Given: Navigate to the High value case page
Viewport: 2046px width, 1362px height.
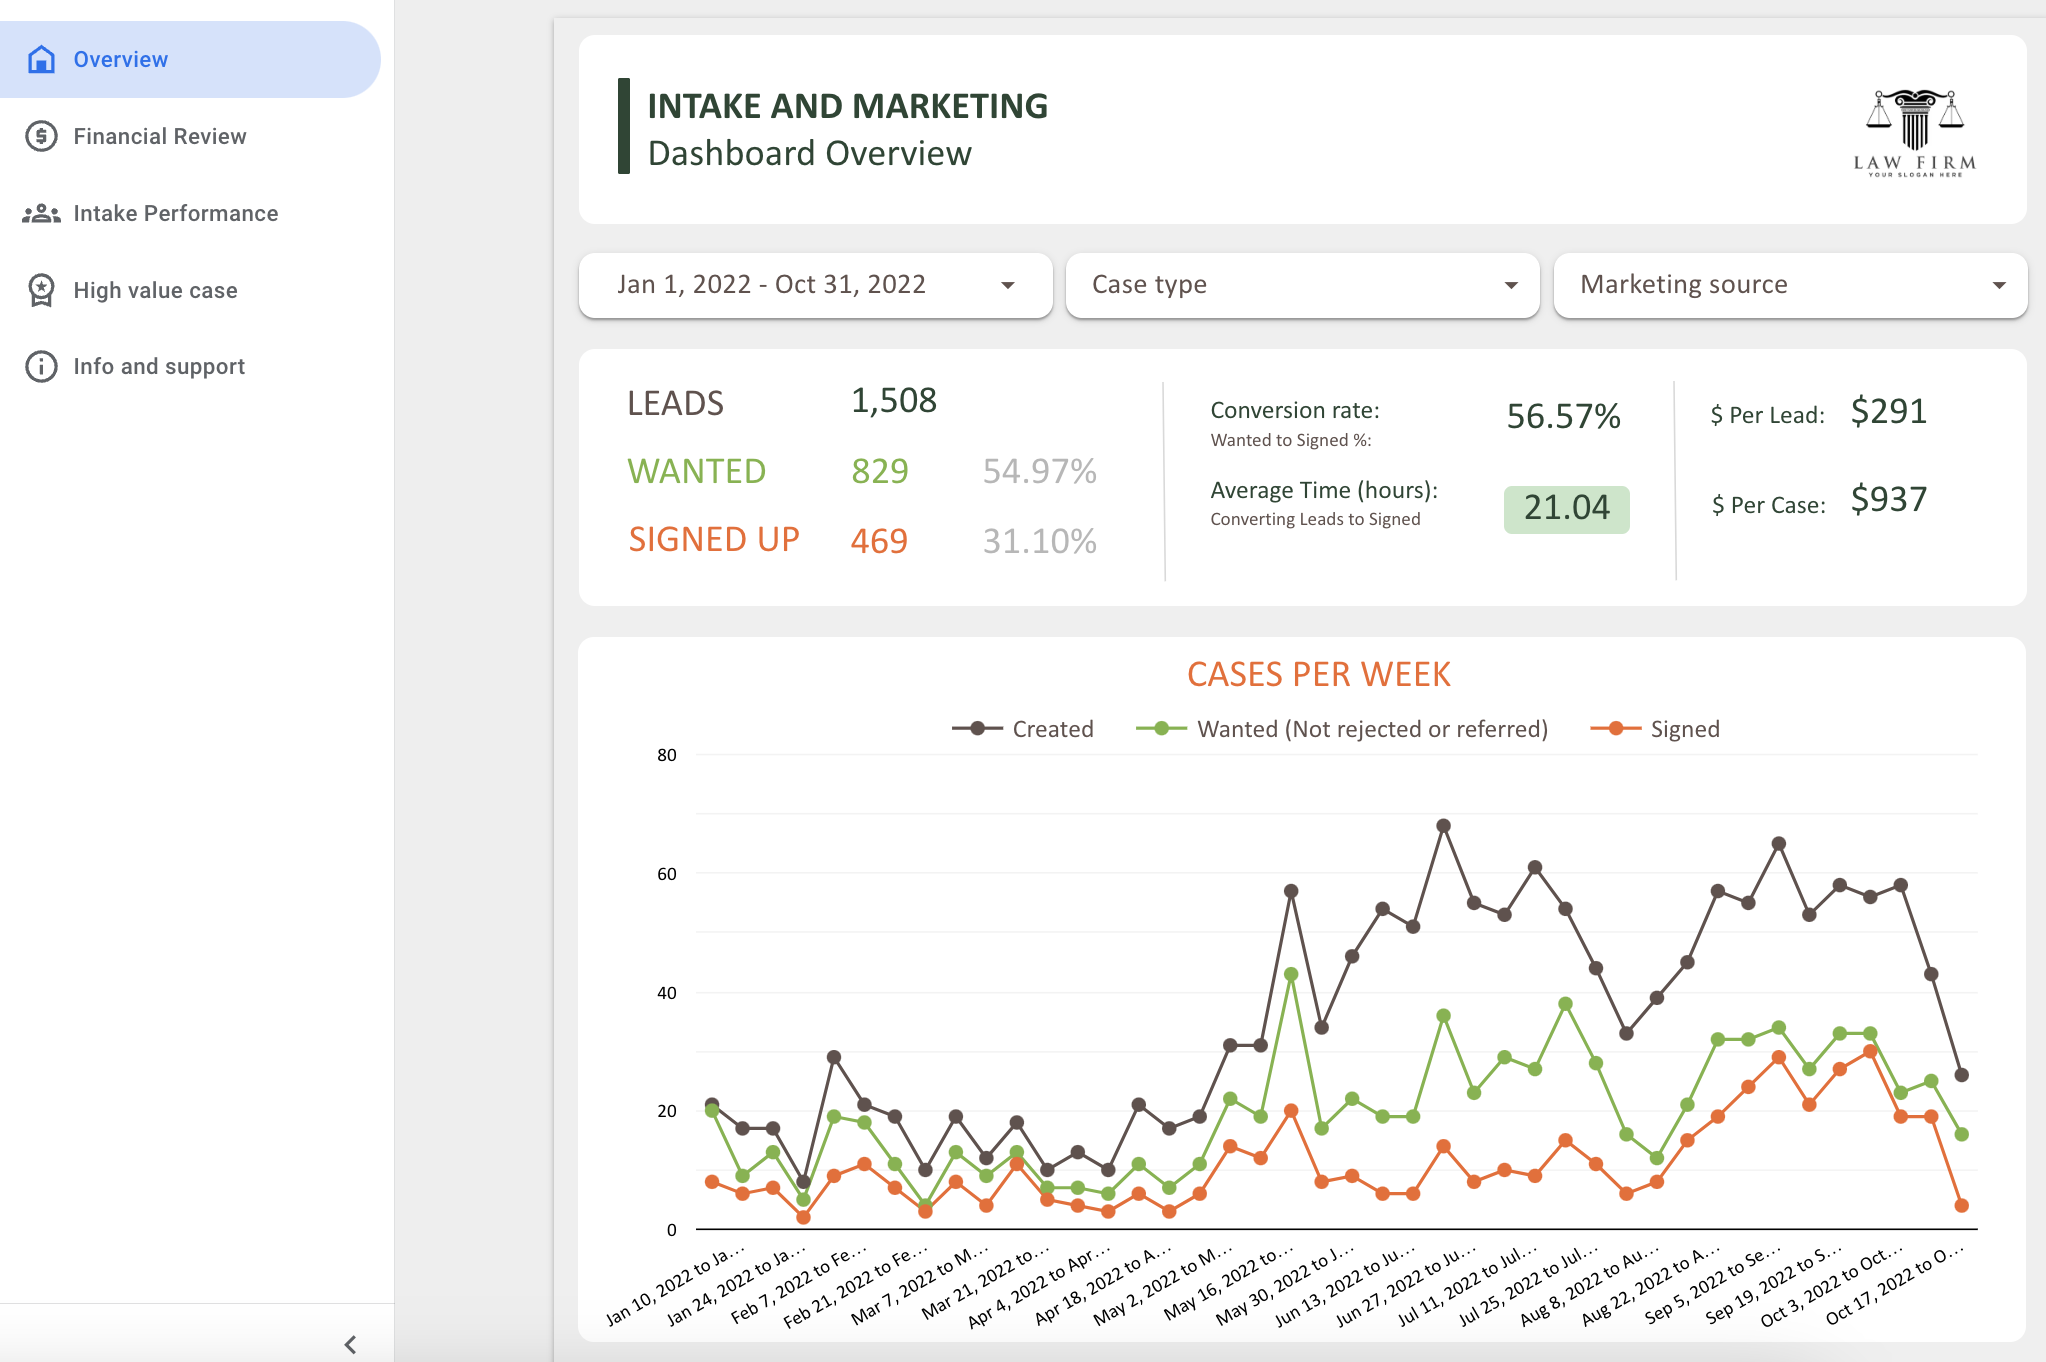Looking at the screenshot, I should point(155,290).
